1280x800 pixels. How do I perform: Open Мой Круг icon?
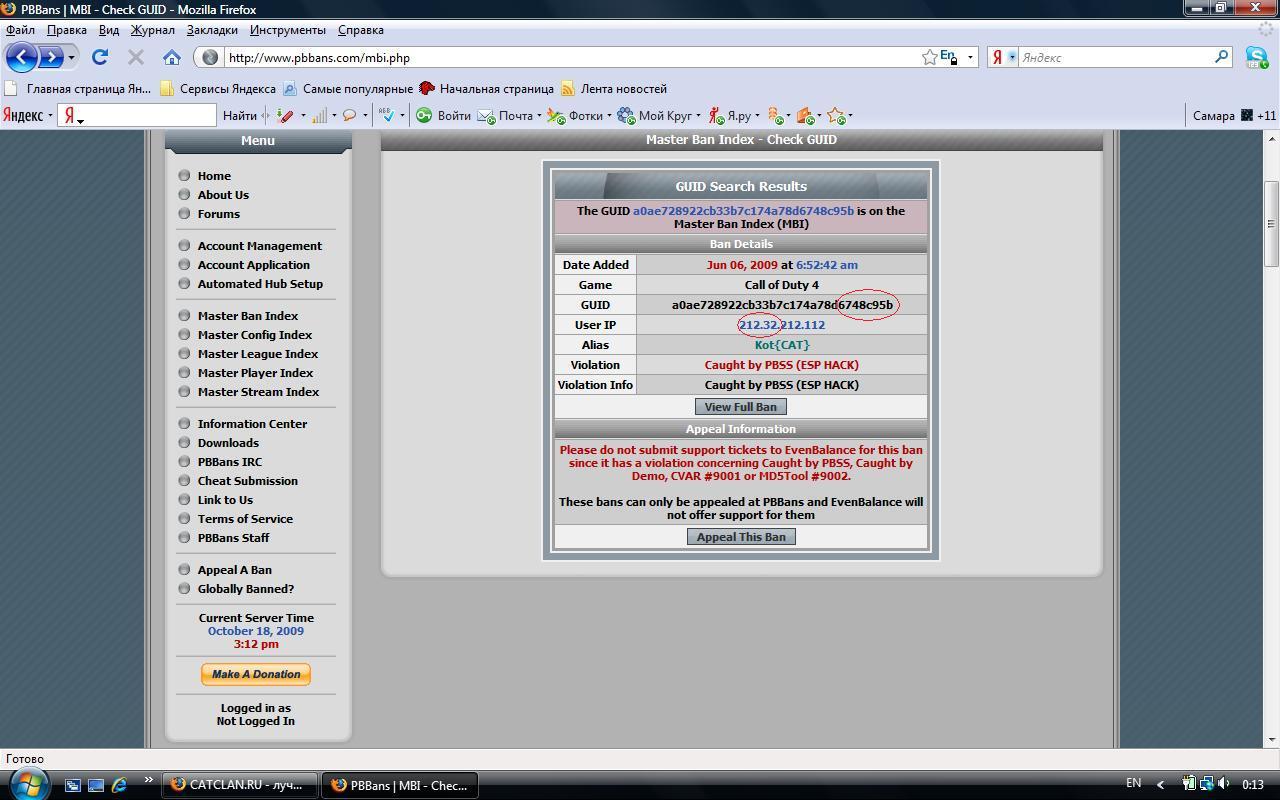pos(626,115)
